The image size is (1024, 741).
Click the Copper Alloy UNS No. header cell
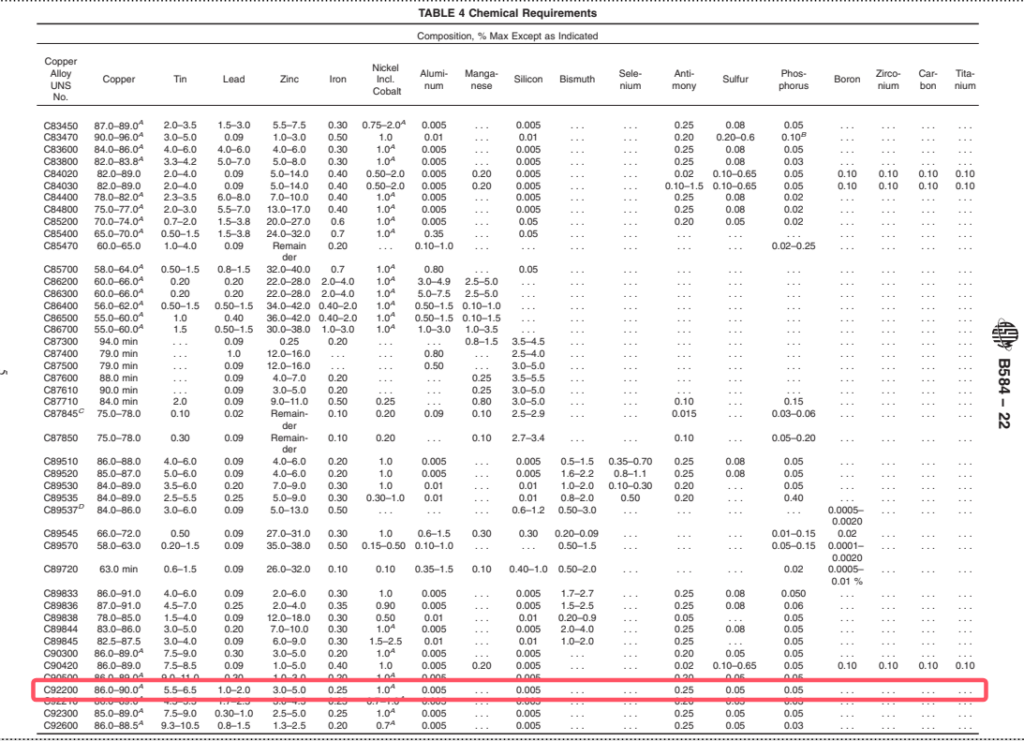[x=61, y=80]
